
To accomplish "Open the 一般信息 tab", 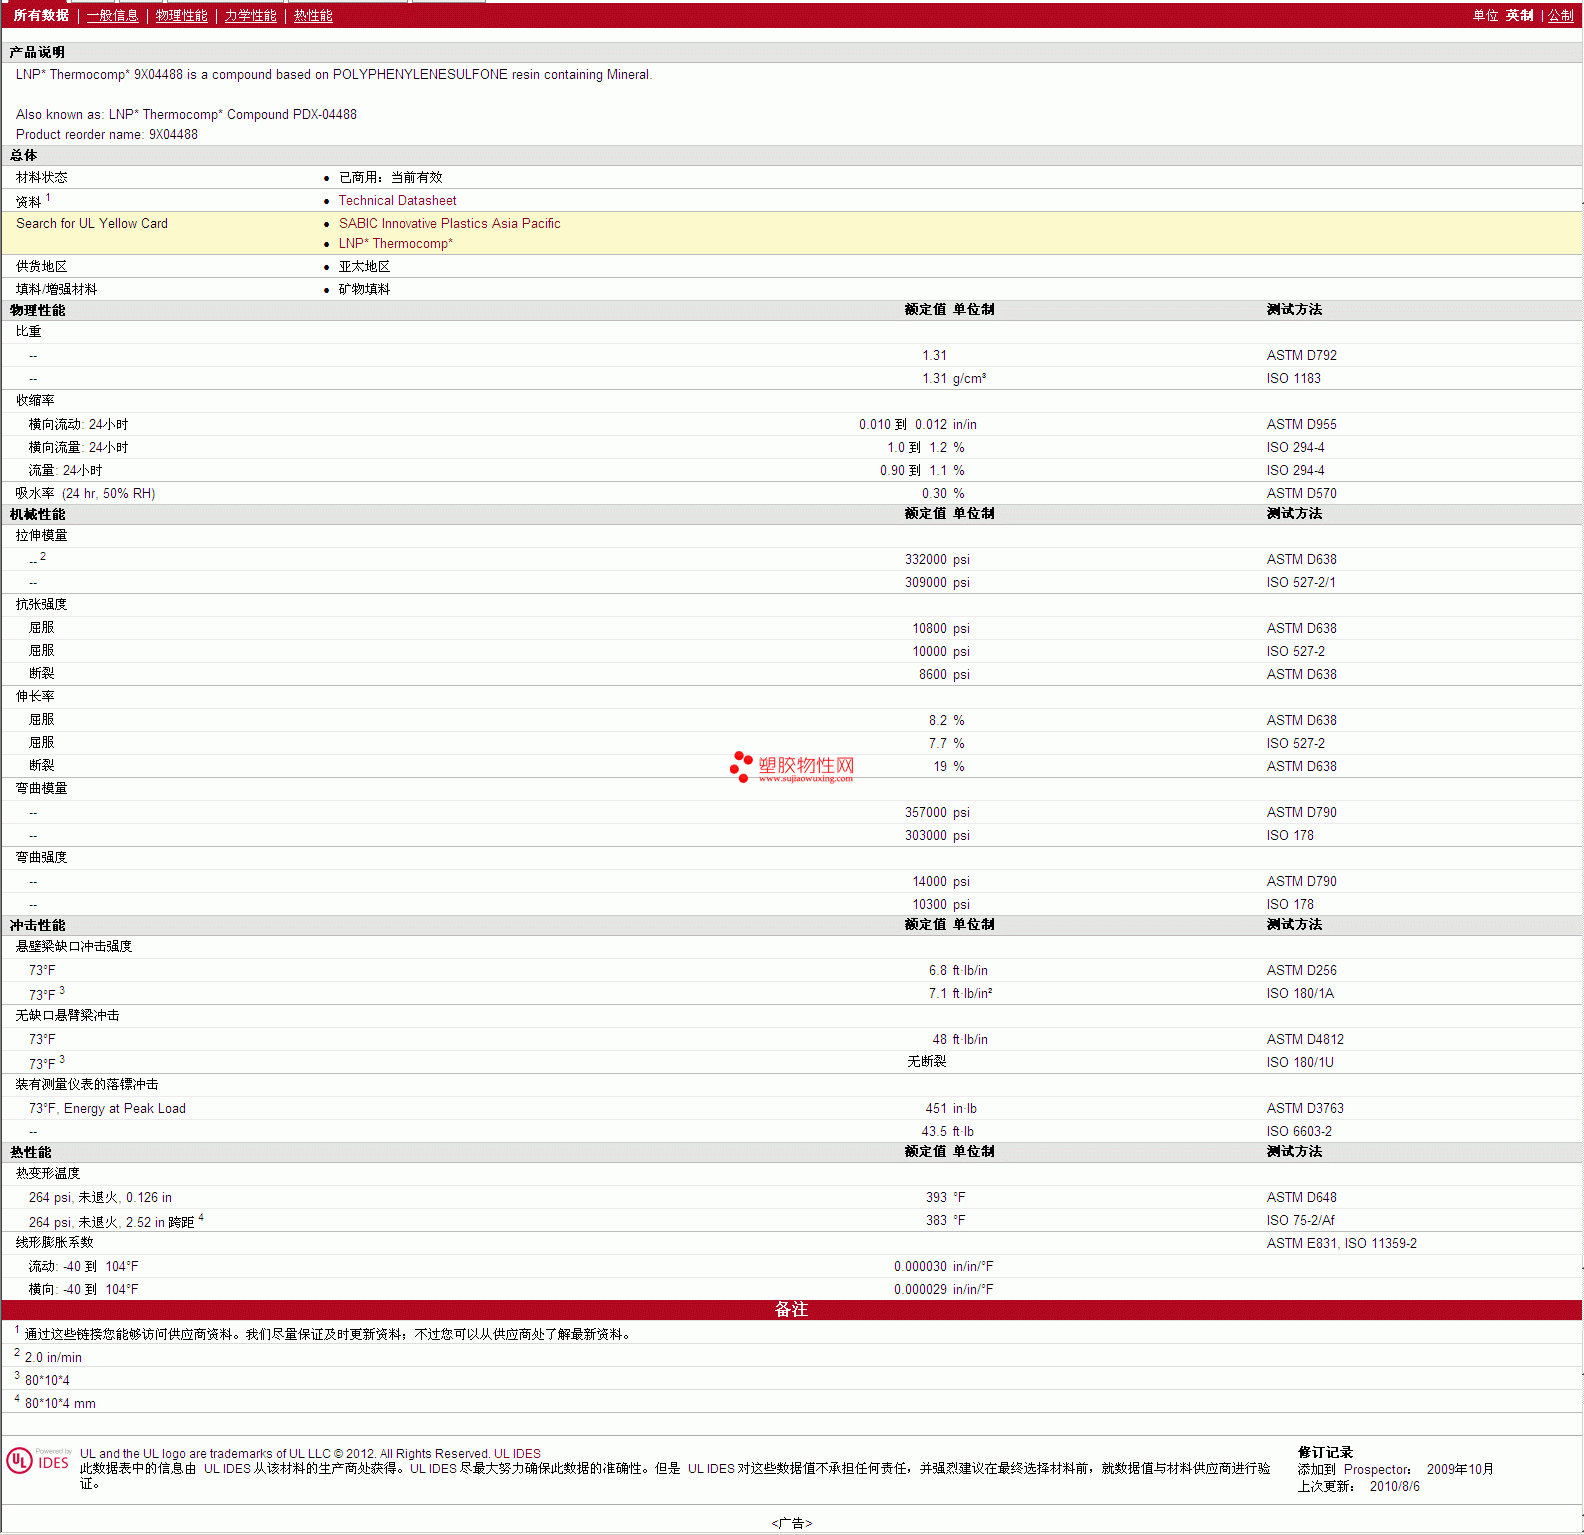I will 112,15.
